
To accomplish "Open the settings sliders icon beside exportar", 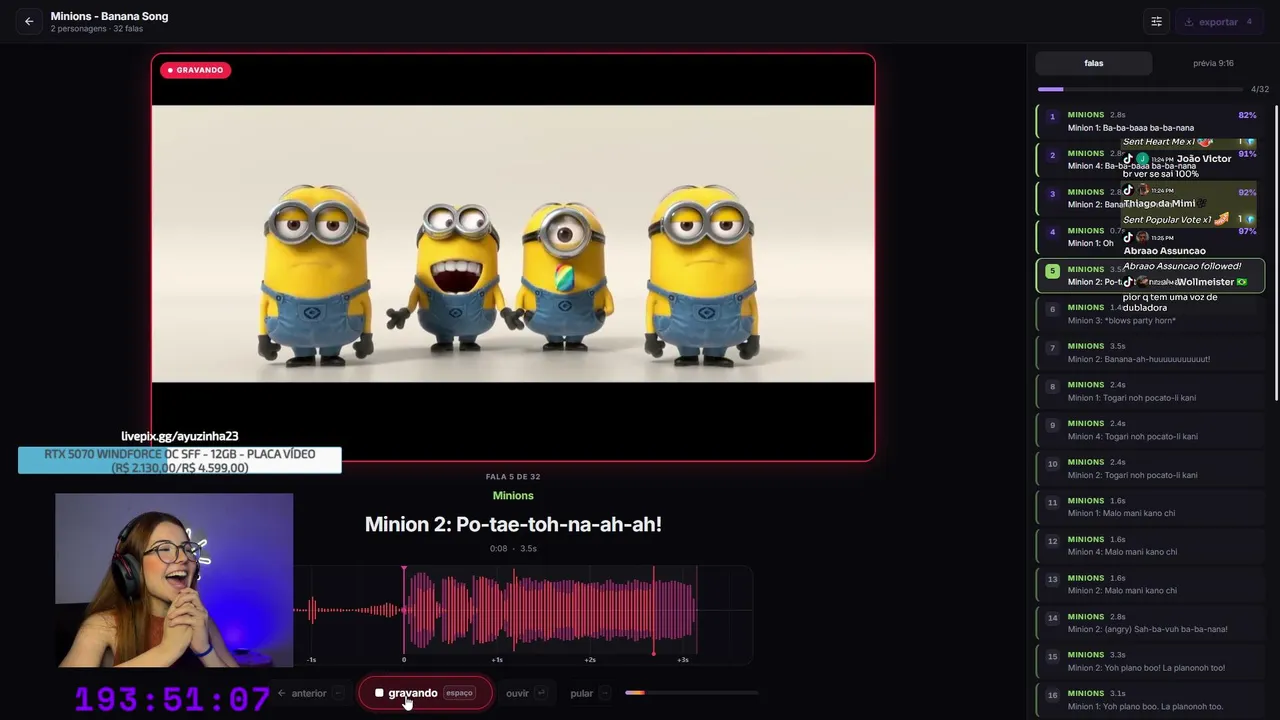I will click(1156, 21).
